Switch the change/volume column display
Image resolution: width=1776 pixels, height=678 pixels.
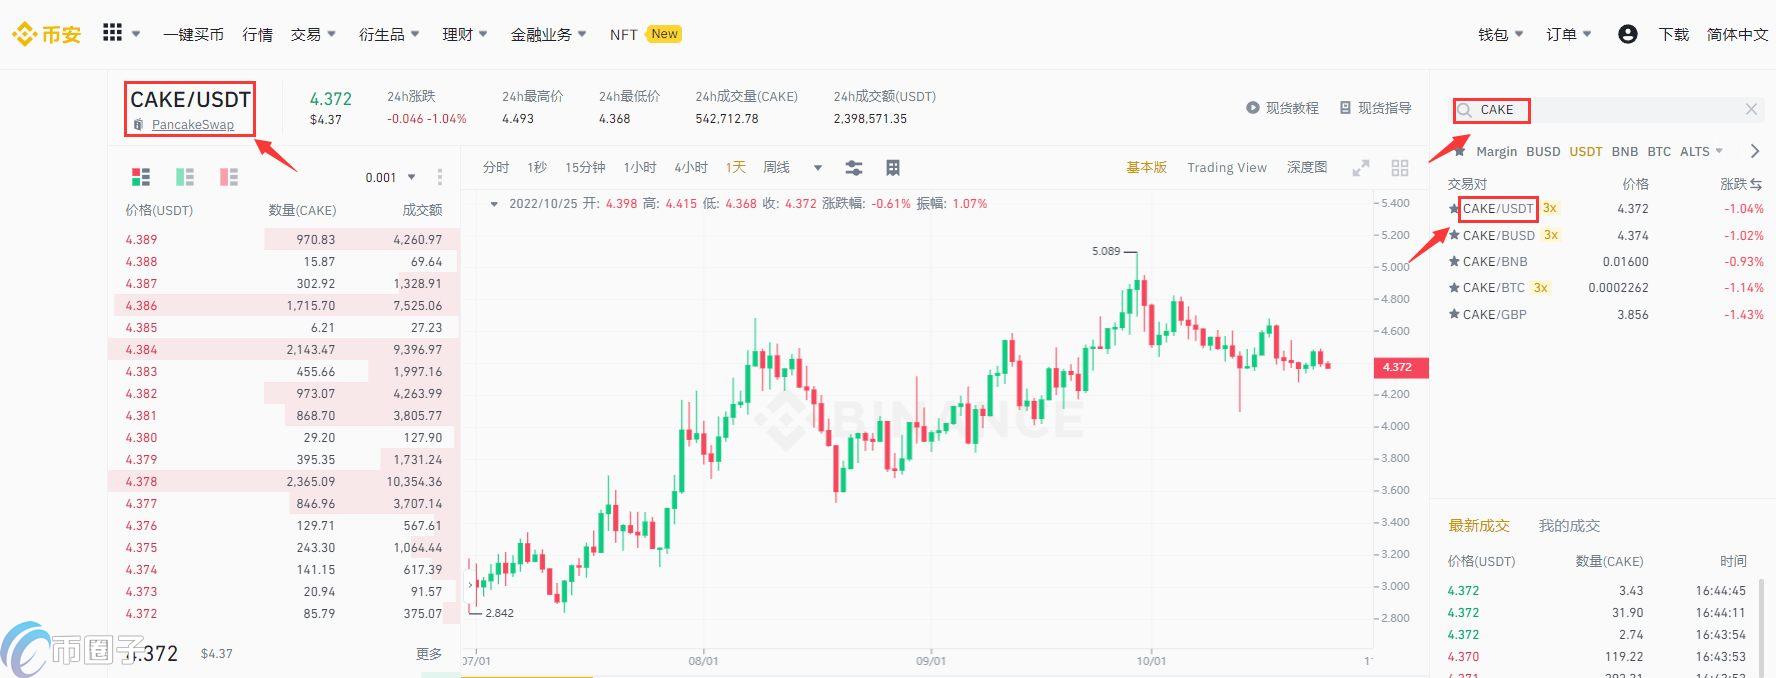coord(1755,184)
